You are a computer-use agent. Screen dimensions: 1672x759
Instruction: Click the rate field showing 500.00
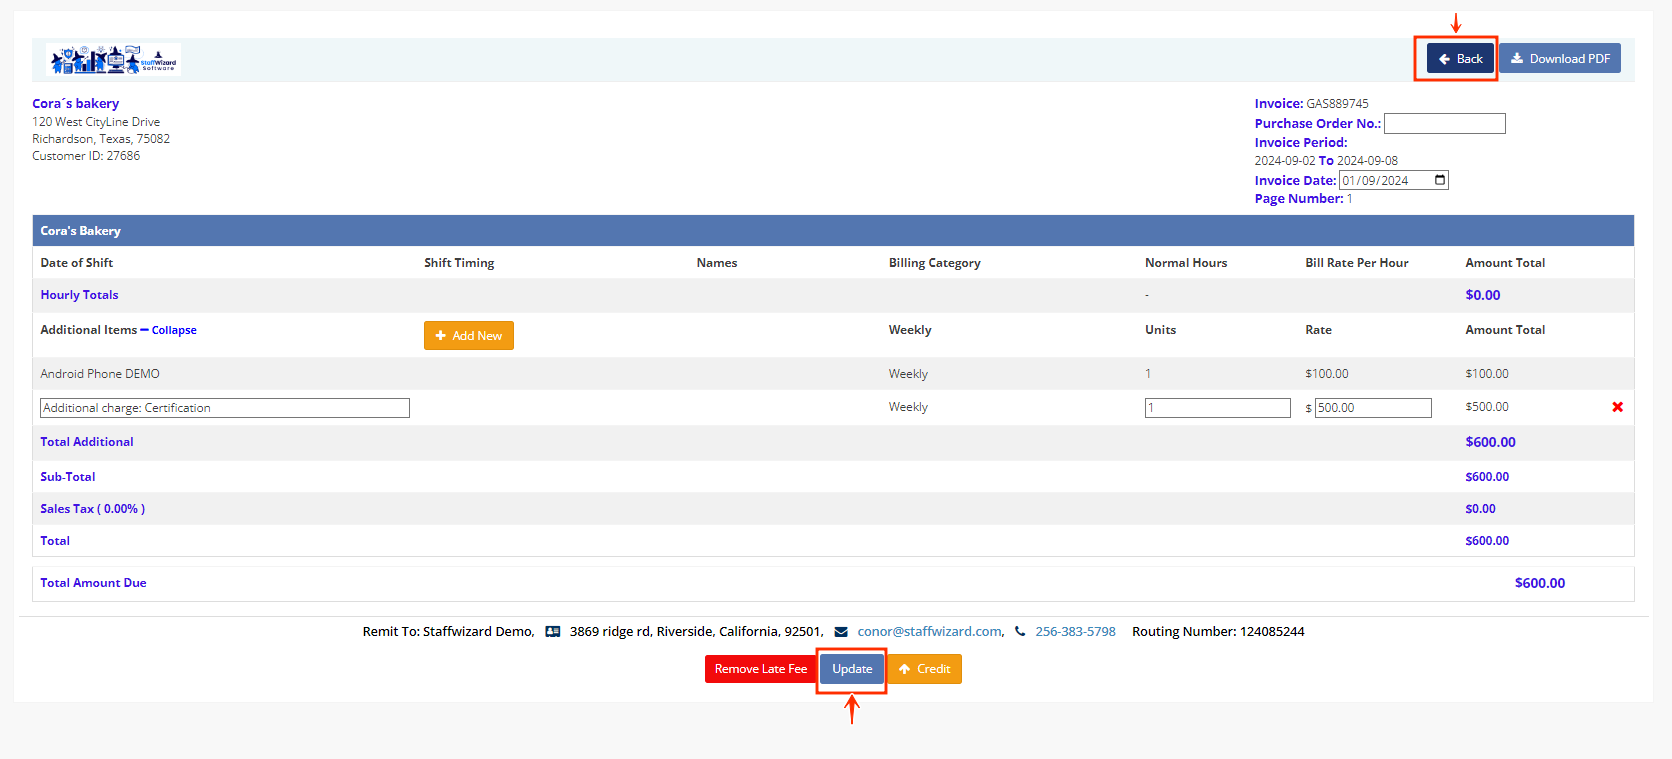click(x=1372, y=408)
